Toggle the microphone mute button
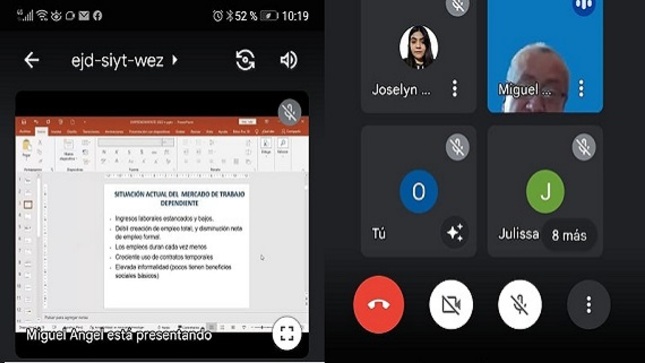The height and width of the screenshot is (363, 645). tap(520, 305)
